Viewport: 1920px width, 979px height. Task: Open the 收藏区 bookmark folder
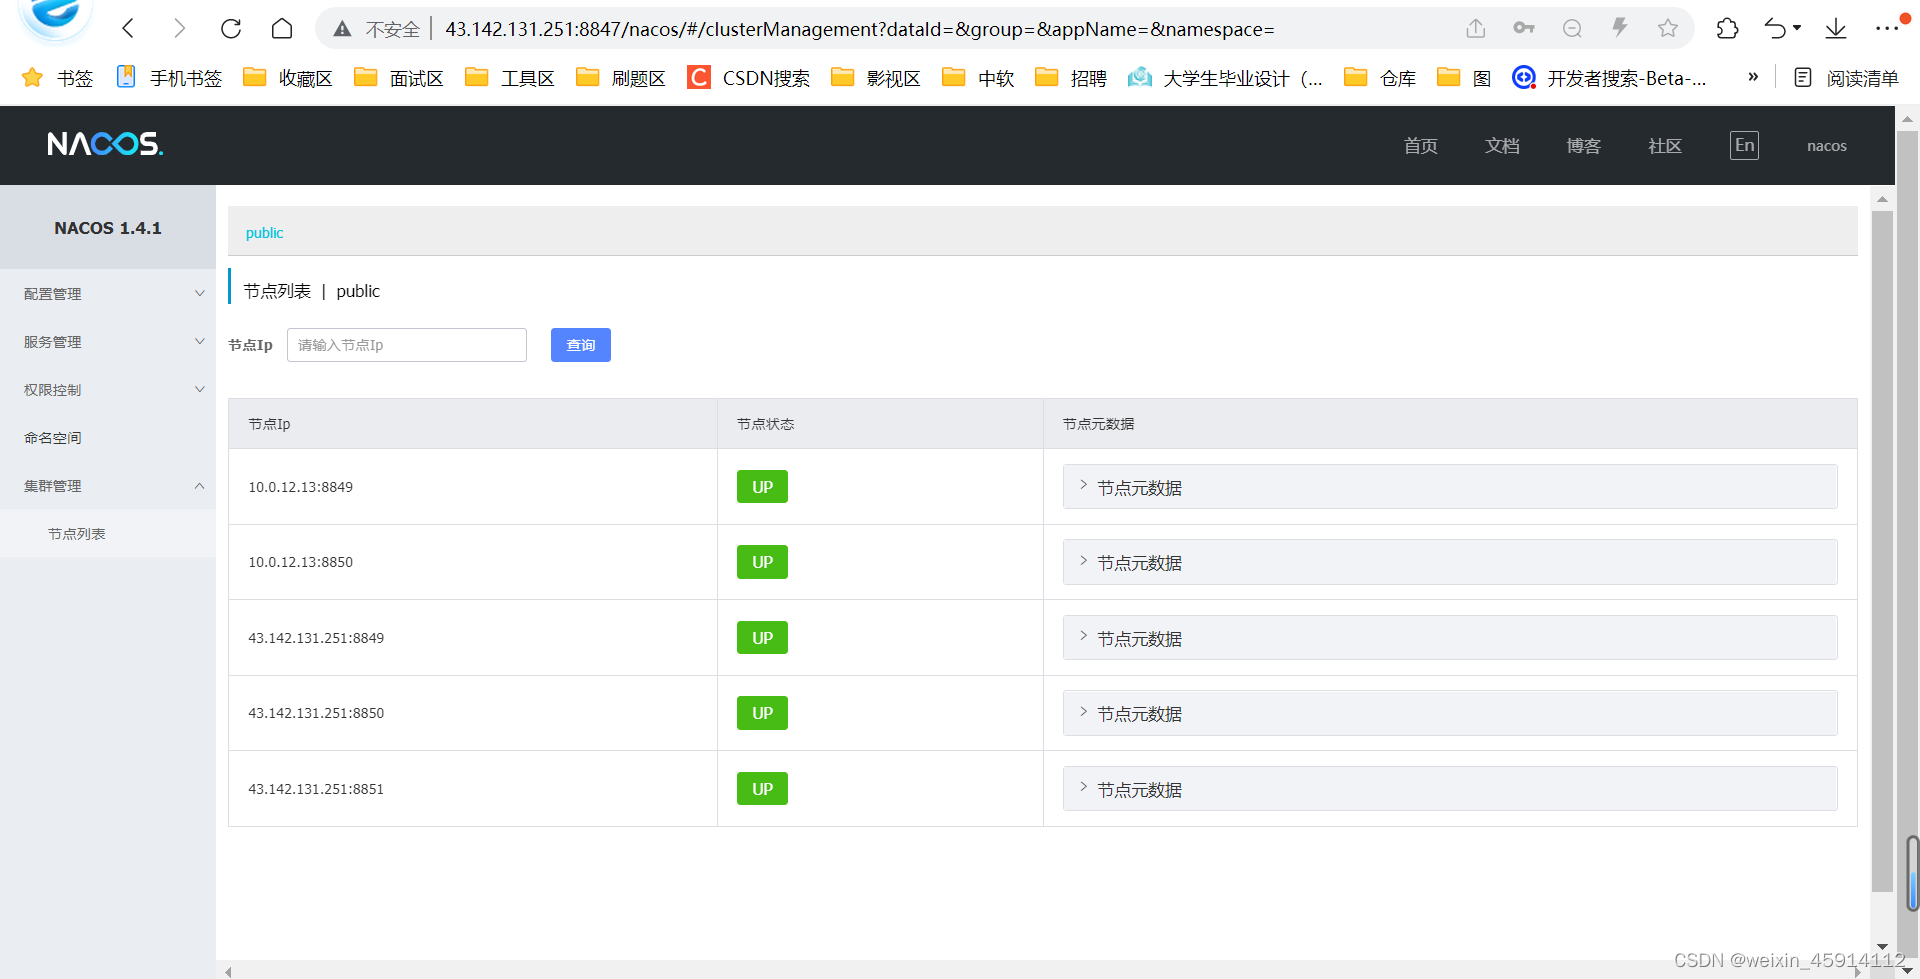pyautogui.click(x=288, y=78)
